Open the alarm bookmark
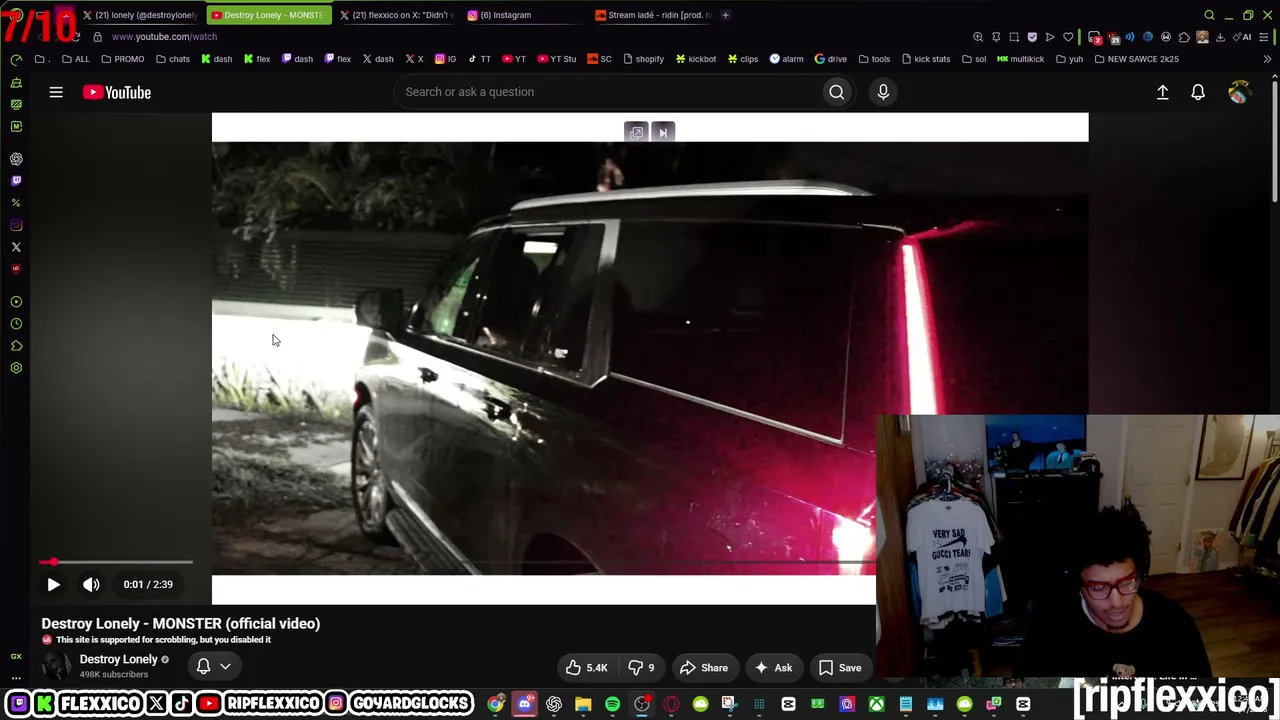The image size is (1280, 720). [x=786, y=59]
